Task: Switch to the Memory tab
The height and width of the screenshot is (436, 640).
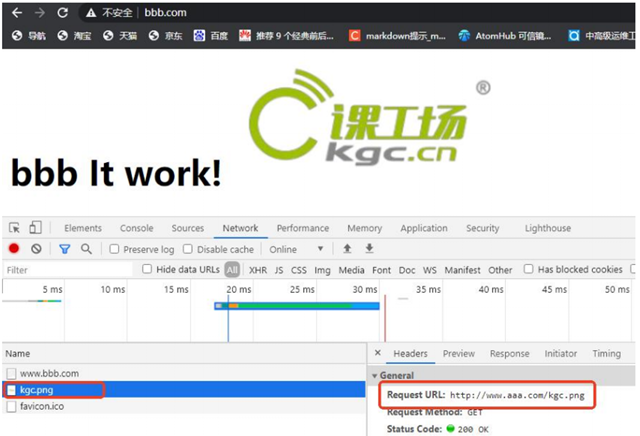Action: coord(364,228)
